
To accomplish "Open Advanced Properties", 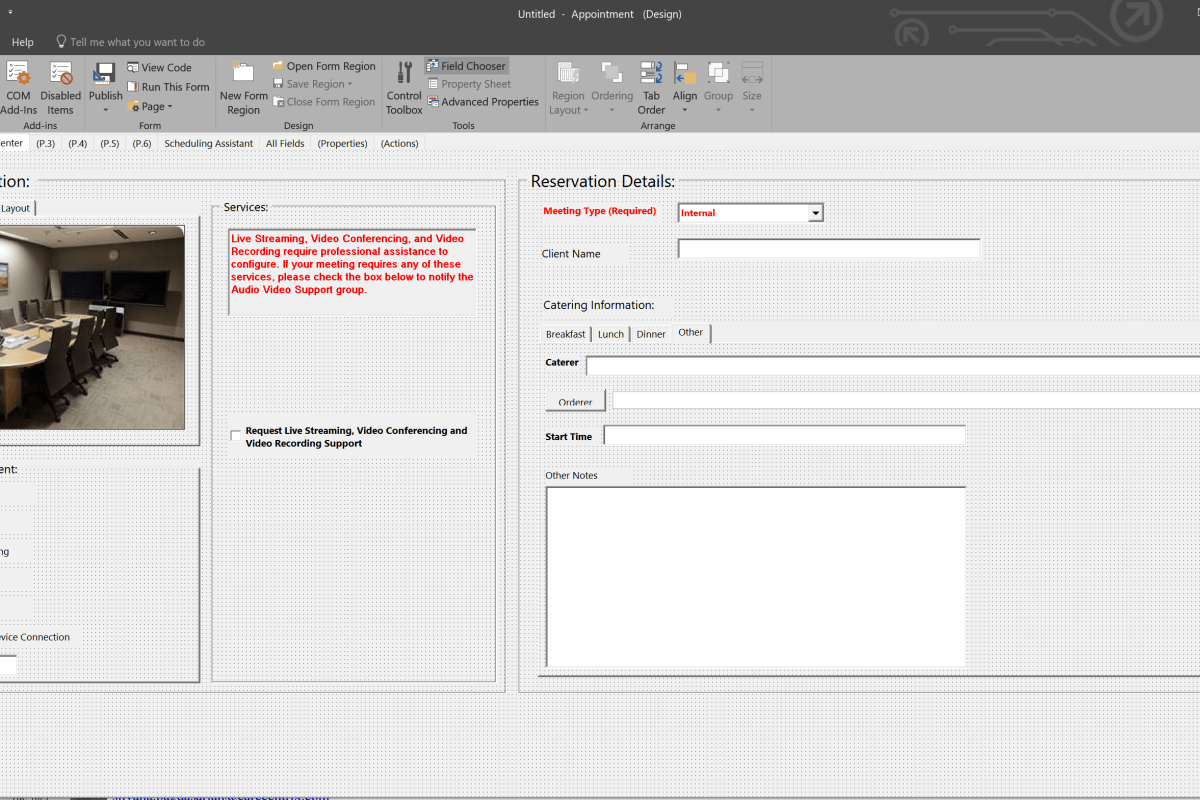I will pos(483,102).
